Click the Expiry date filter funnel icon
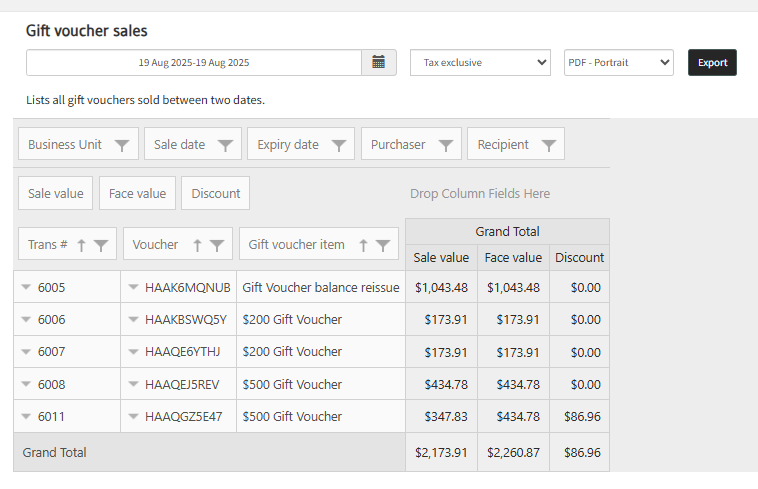 [339, 145]
